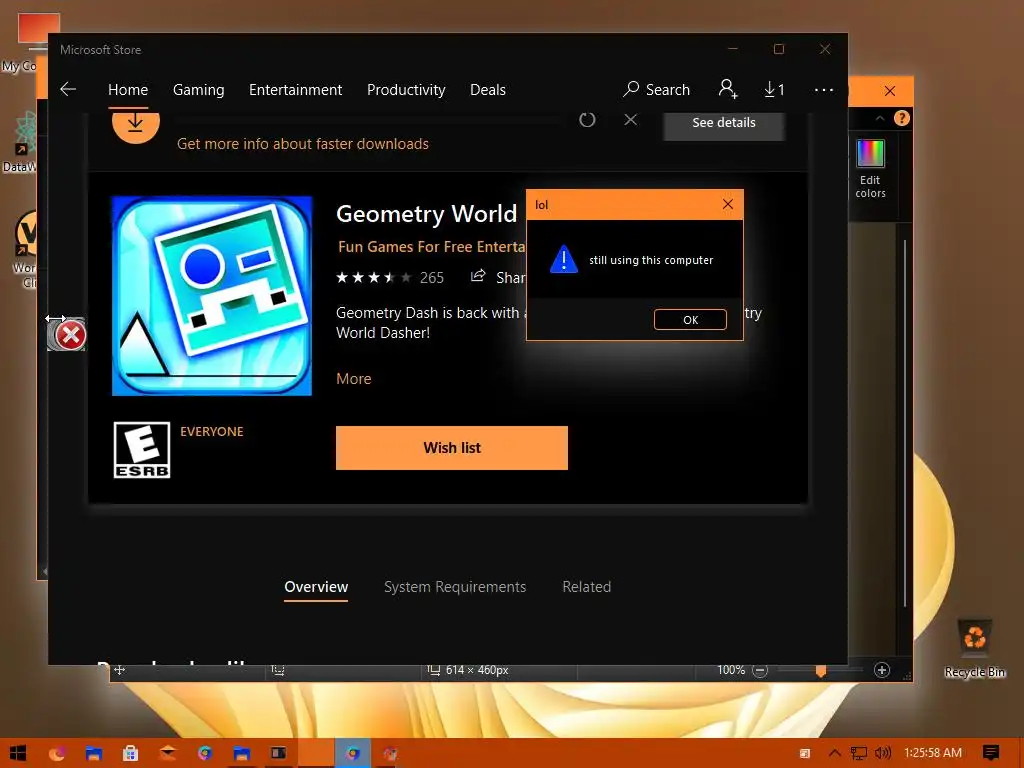Open the account sign-in icon in Store
This screenshot has width=1024, height=768.
(x=728, y=89)
